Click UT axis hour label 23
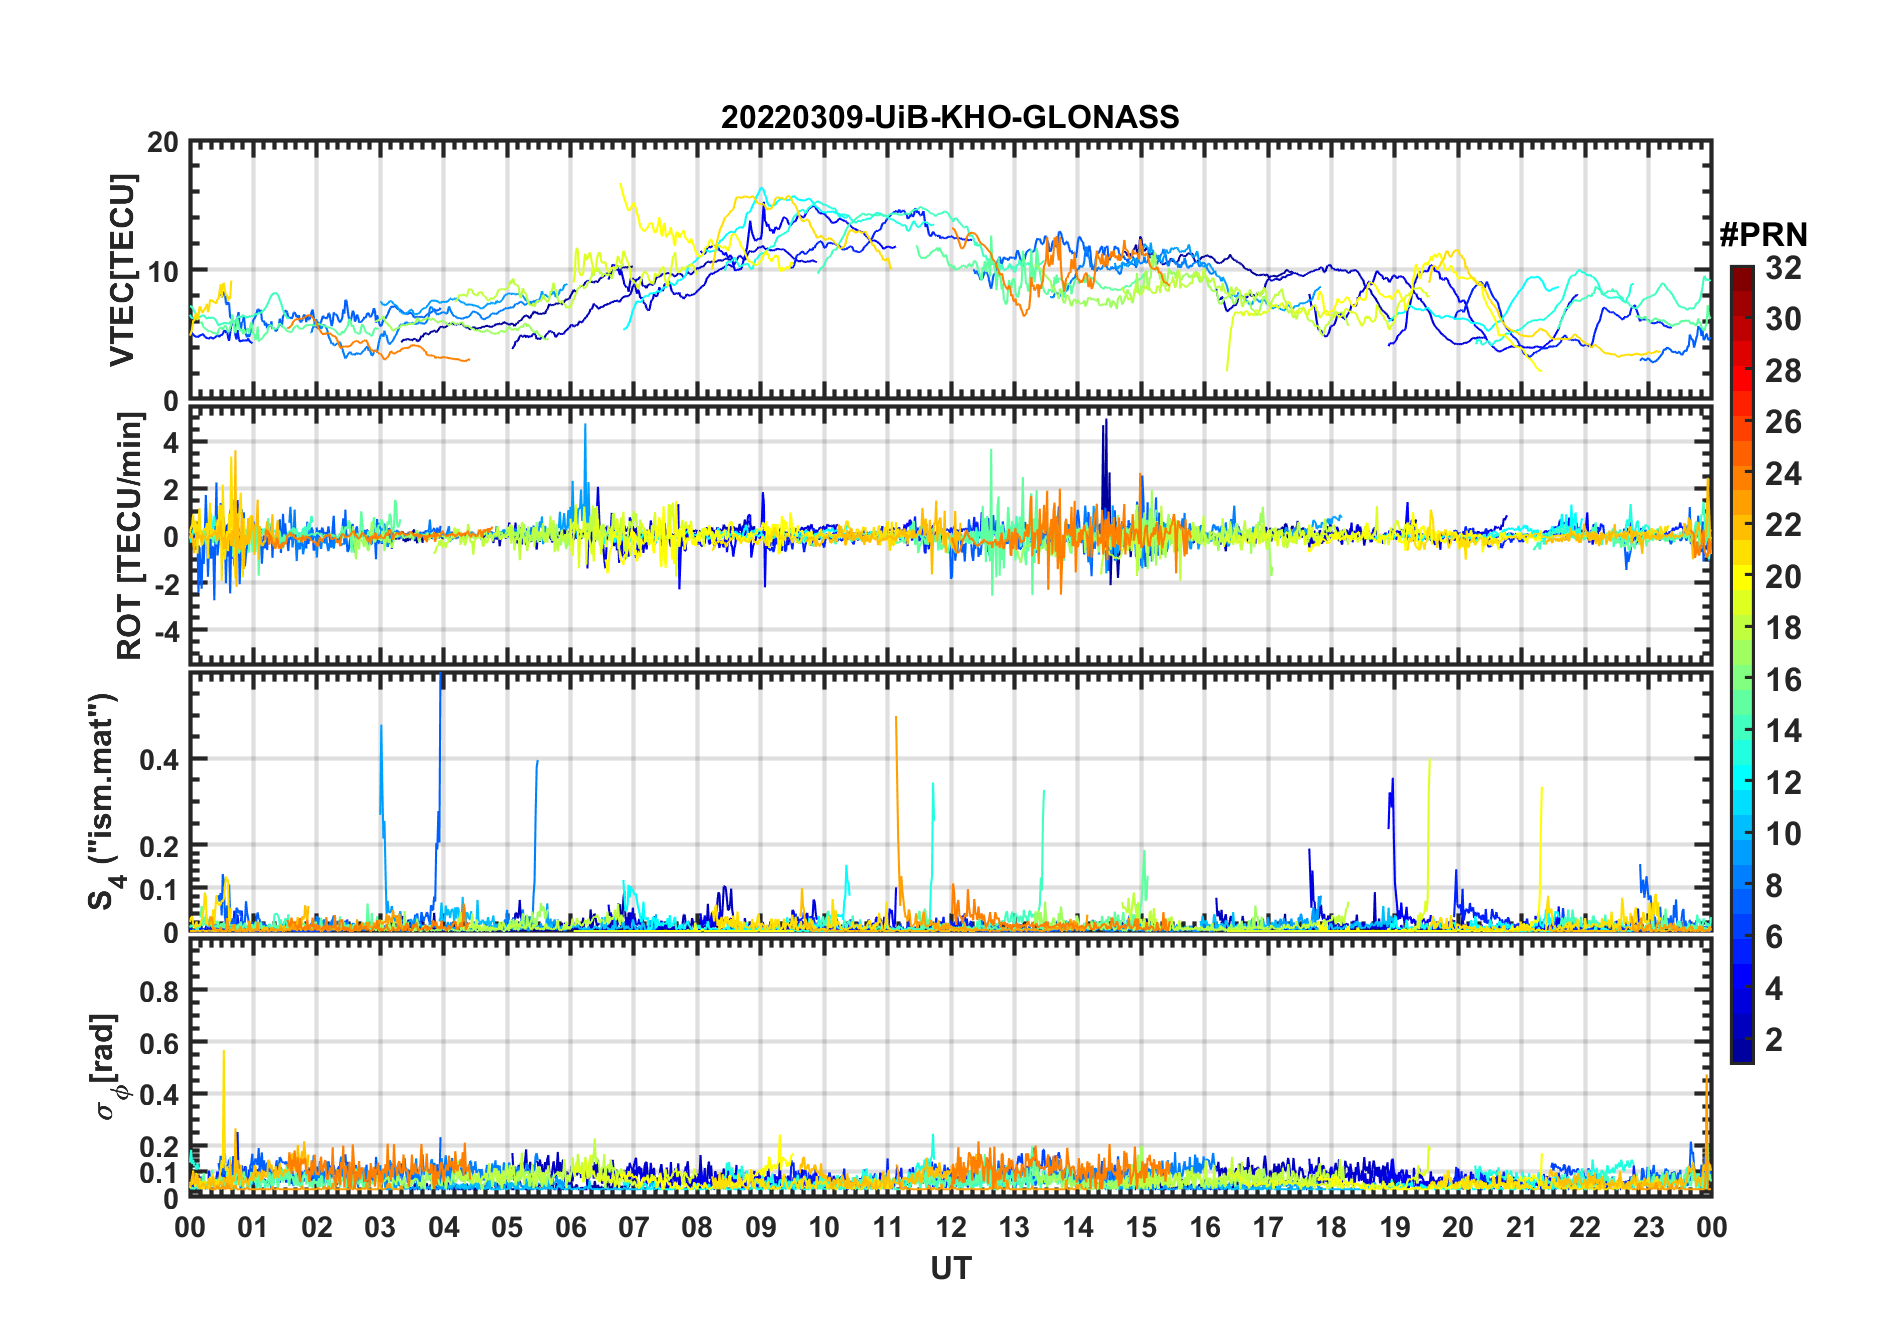 tap(1648, 1227)
